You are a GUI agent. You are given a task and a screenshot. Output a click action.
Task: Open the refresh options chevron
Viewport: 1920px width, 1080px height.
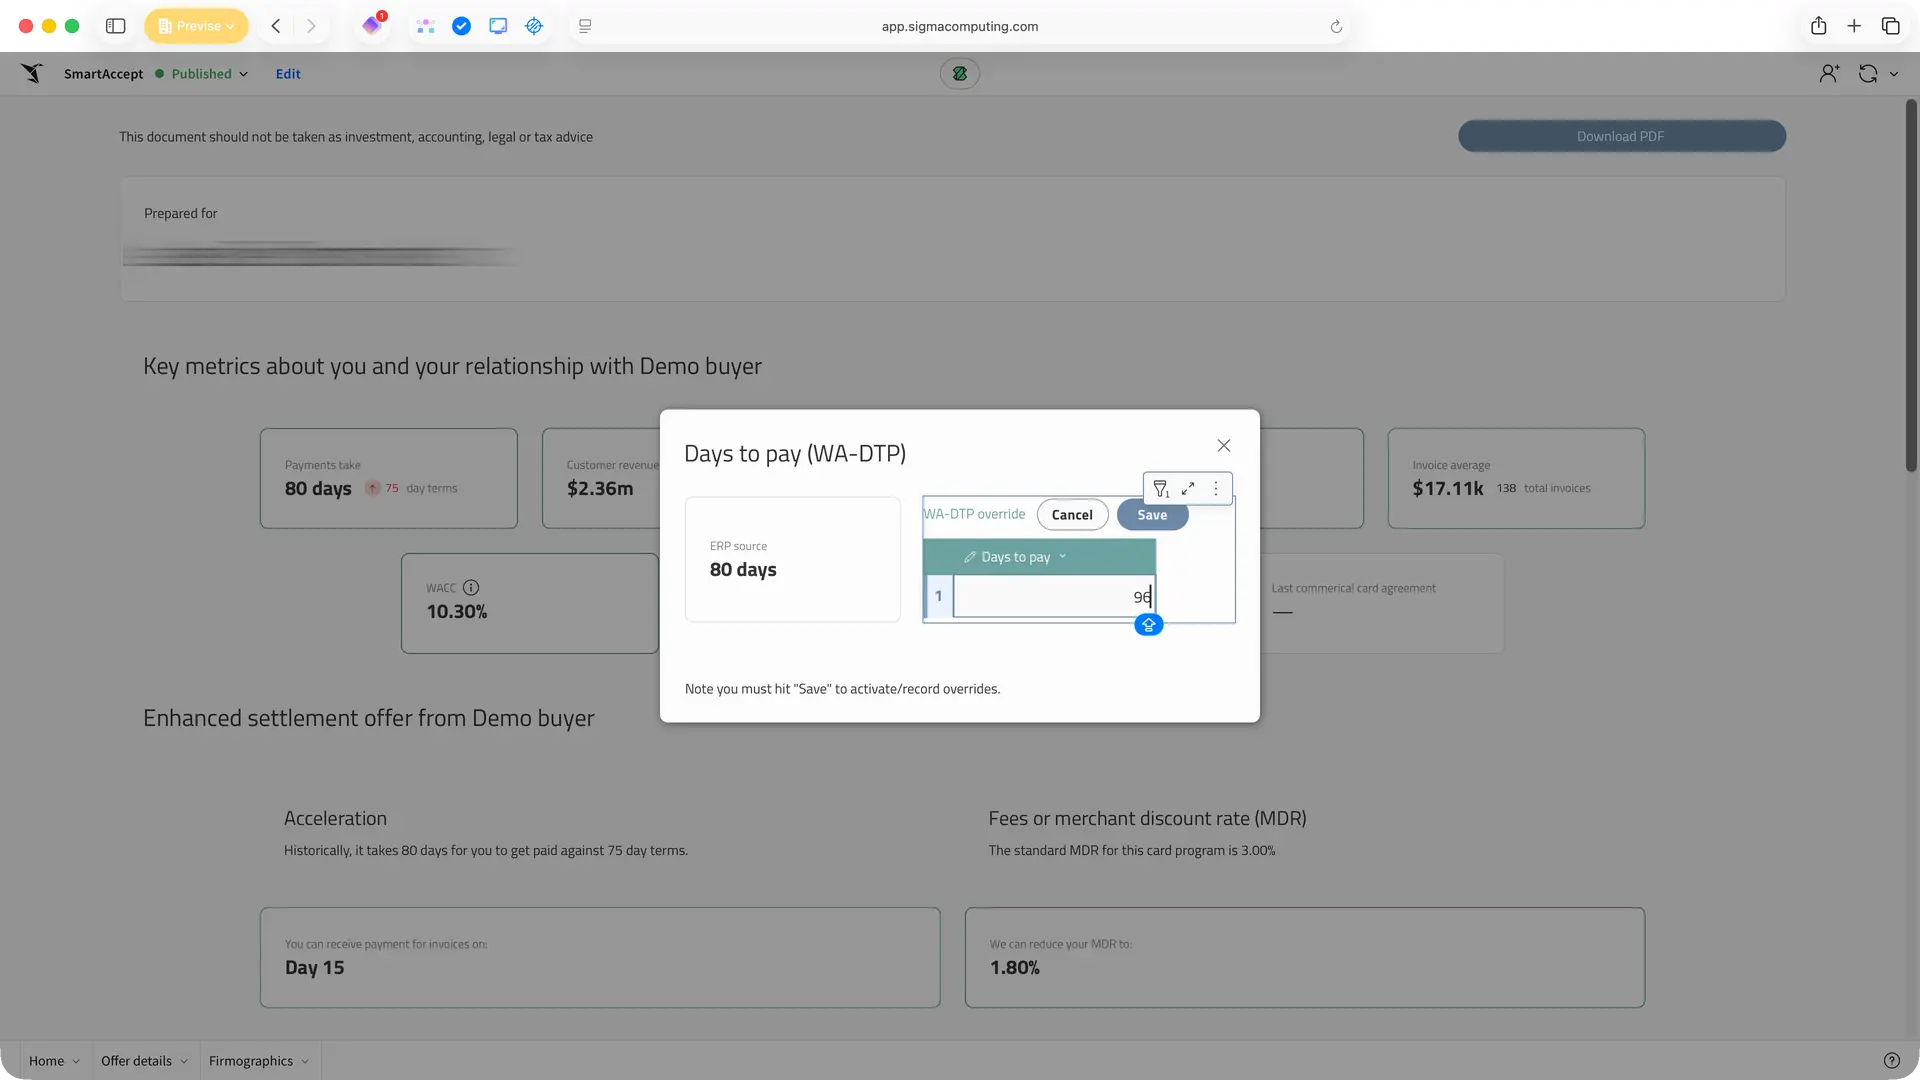(x=1894, y=74)
